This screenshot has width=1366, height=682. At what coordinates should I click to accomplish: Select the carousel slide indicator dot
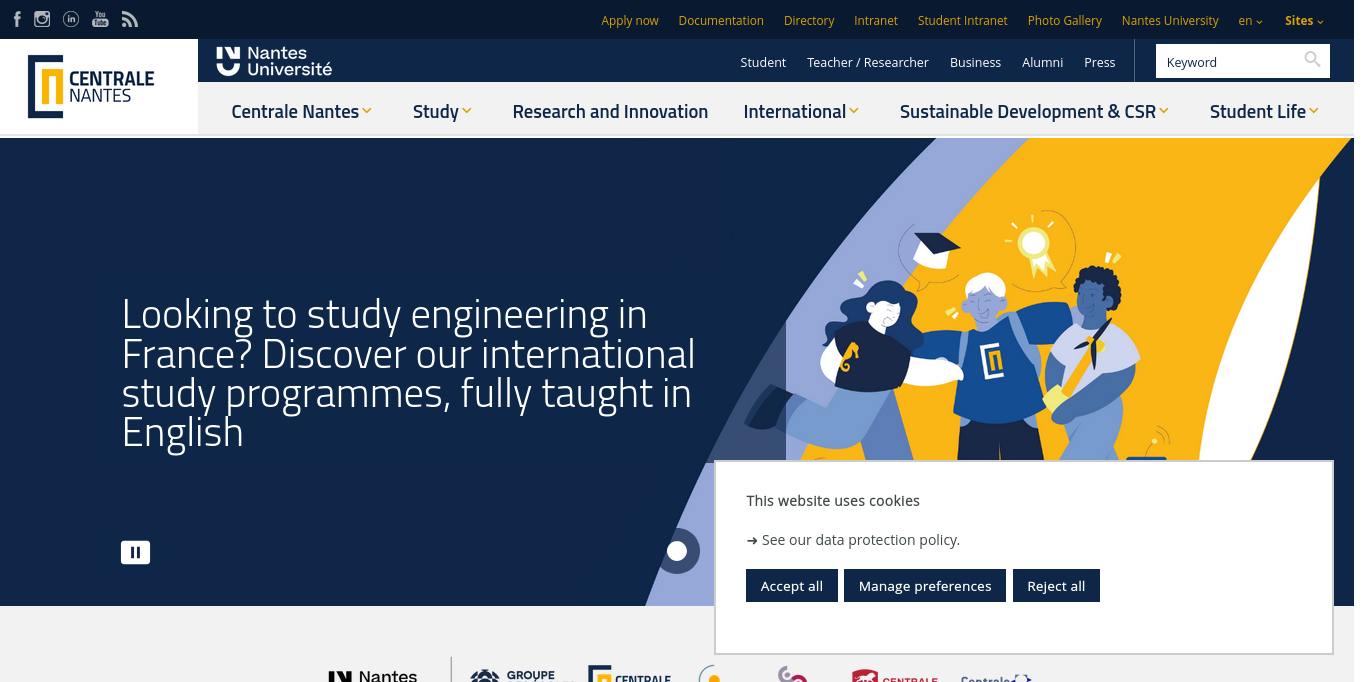click(x=677, y=551)
